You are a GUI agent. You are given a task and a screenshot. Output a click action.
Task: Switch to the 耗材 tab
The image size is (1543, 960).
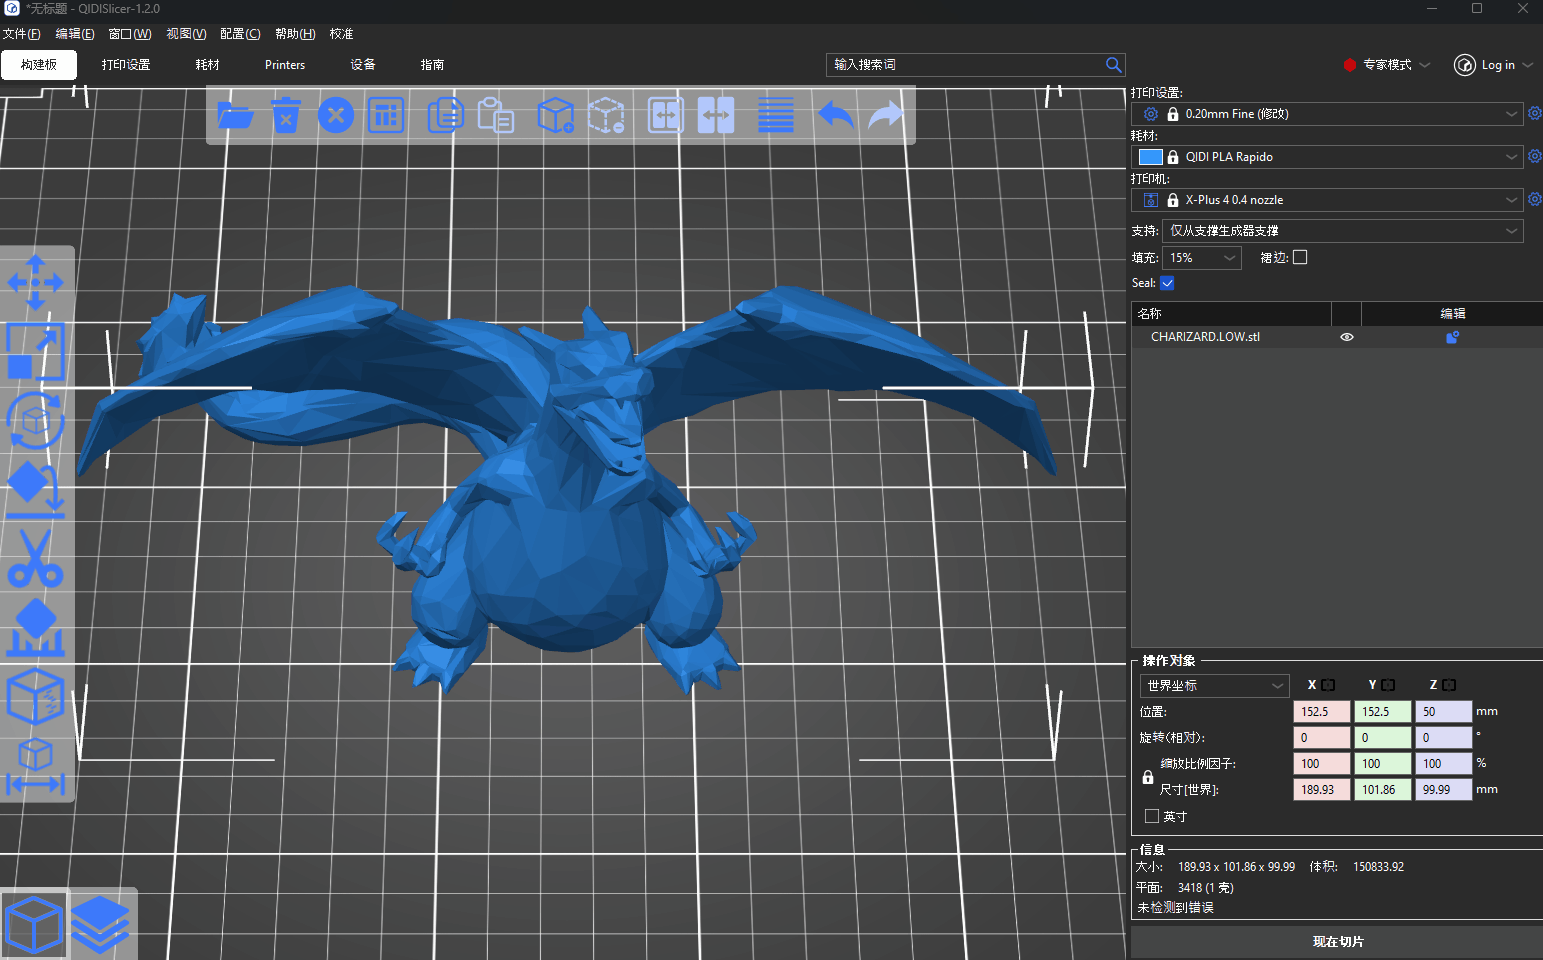[x=208, y=65]
